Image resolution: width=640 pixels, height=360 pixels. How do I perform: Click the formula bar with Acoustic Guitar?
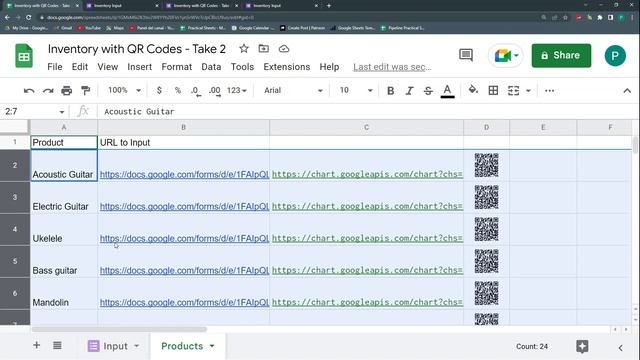(367, 111)
